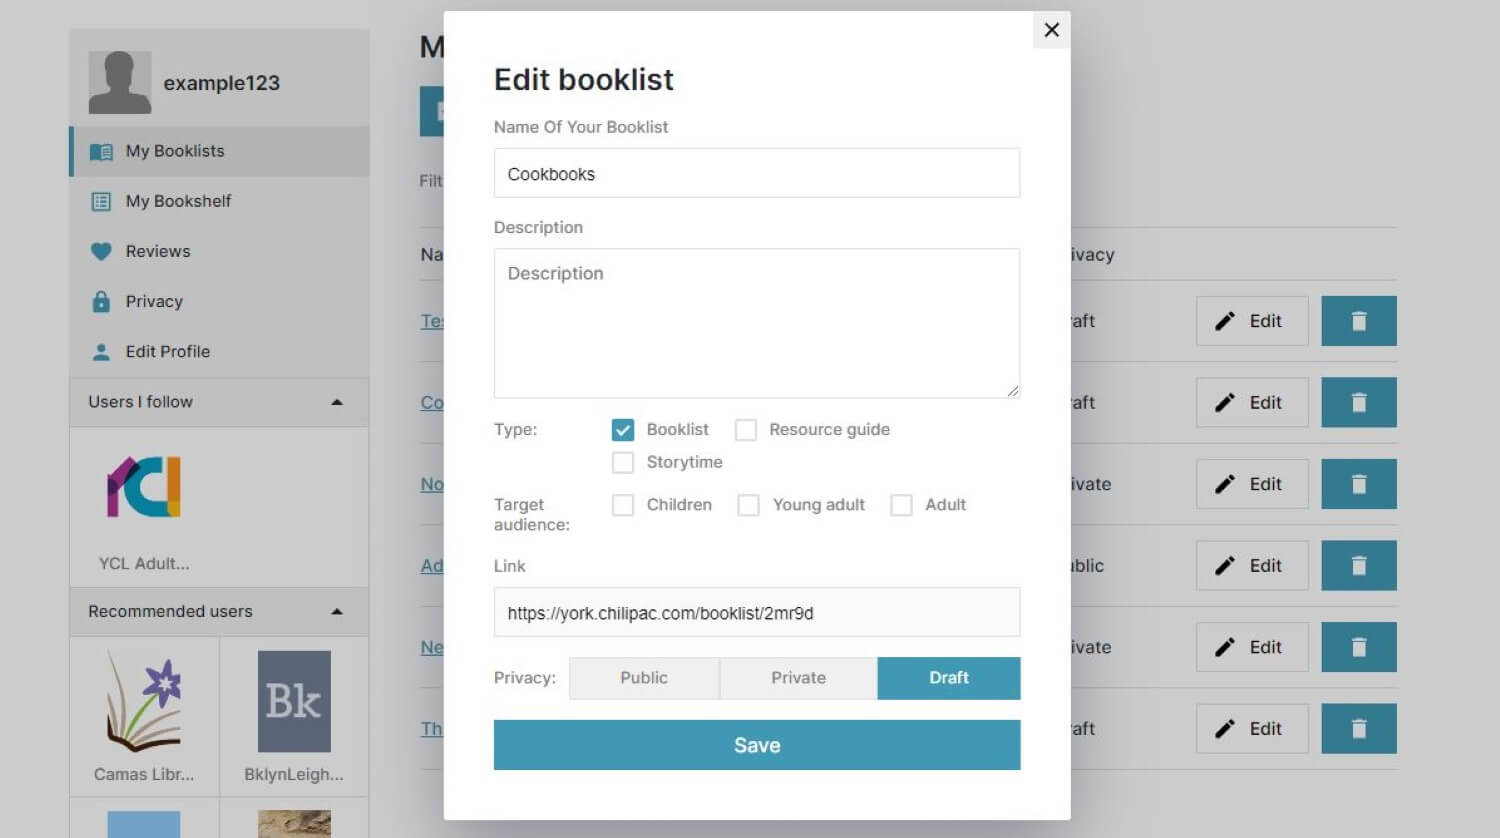Image resolution: width=1500 pixels, height=838 pixels.
Task: Open Edit Profile in sidebar
Action: coord(219,351)
